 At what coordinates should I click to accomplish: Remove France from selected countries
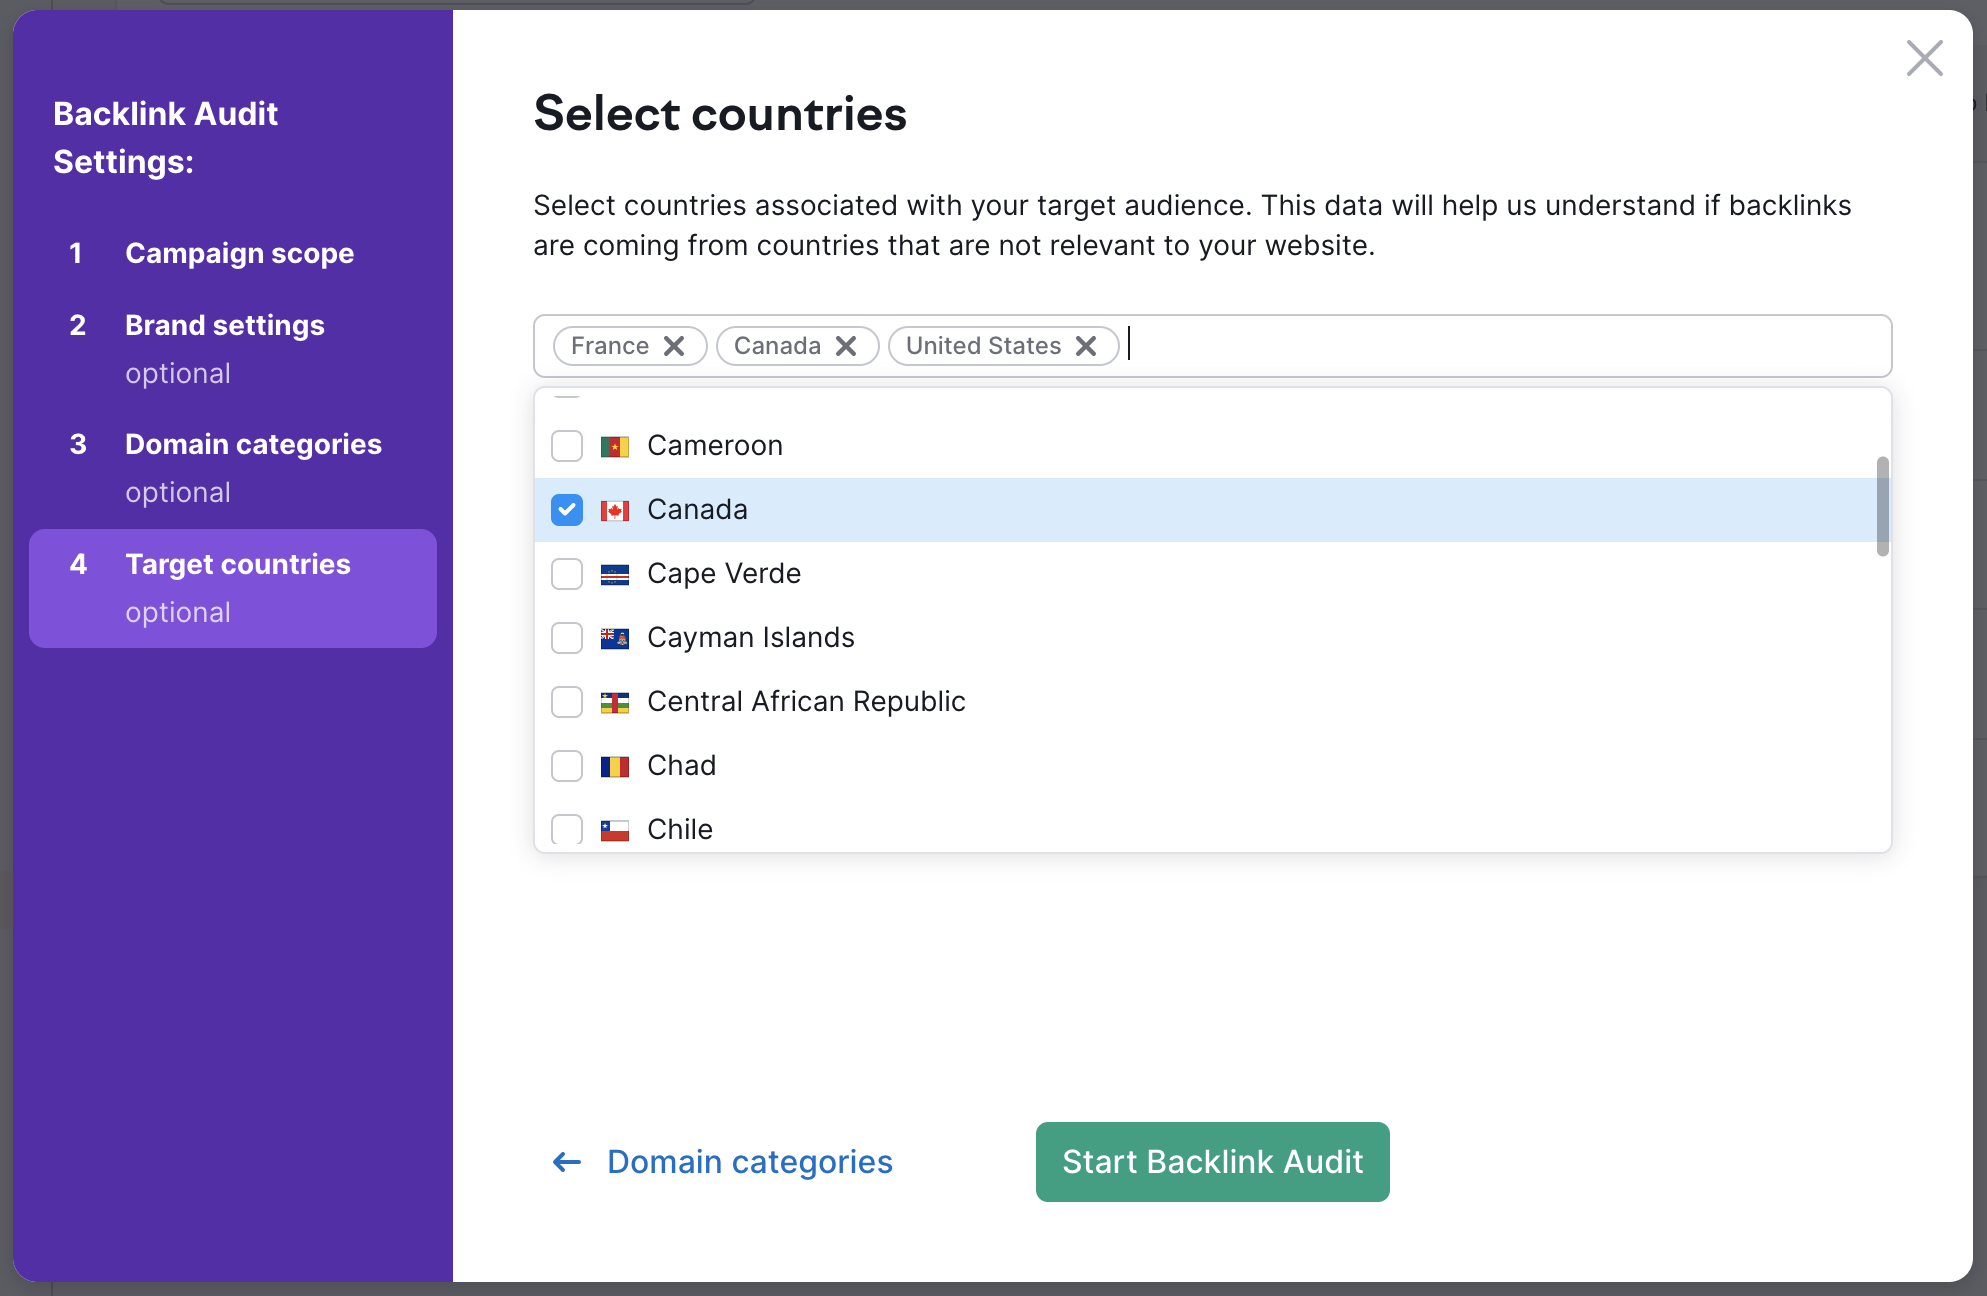[673, 346]
